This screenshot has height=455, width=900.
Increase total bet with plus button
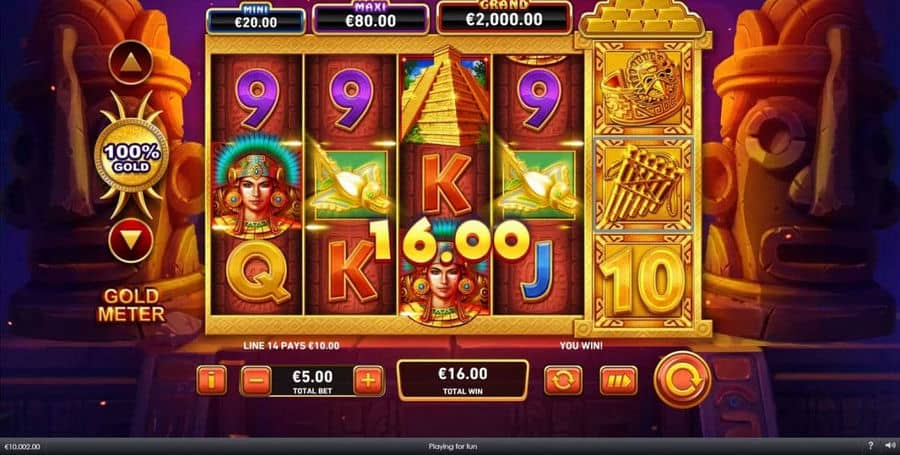click(x=368, y=380)
